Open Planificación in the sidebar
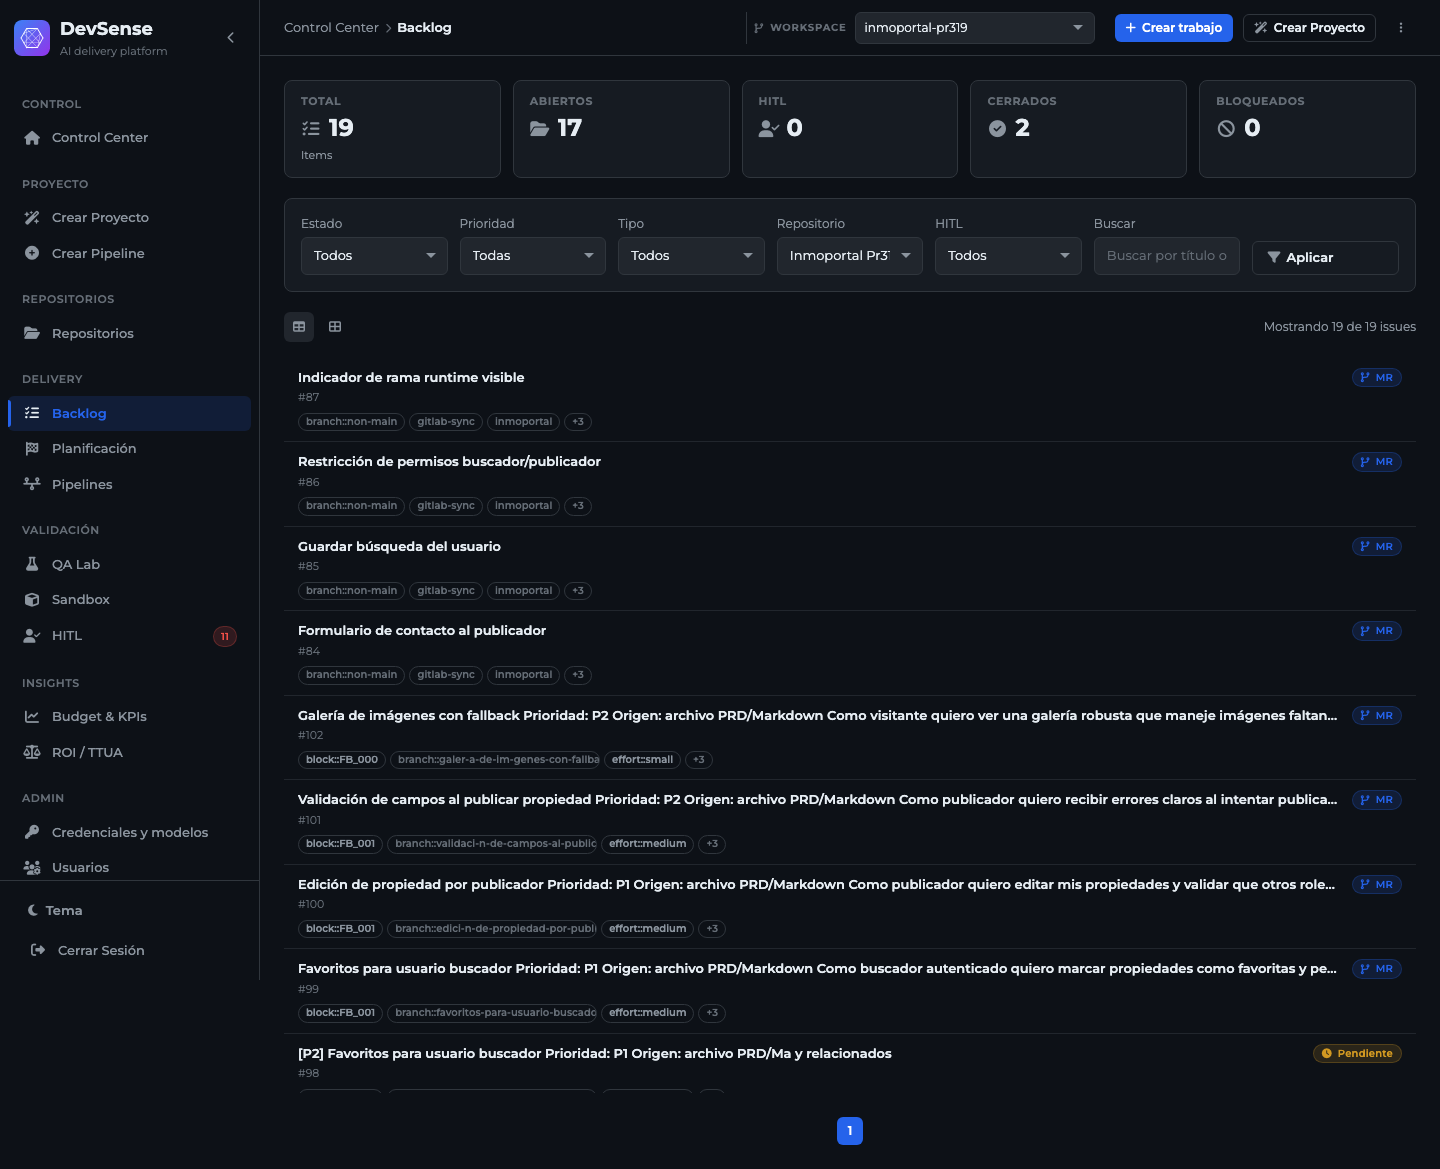This screenshot has height=1169, width=1440. pos(130,449)
